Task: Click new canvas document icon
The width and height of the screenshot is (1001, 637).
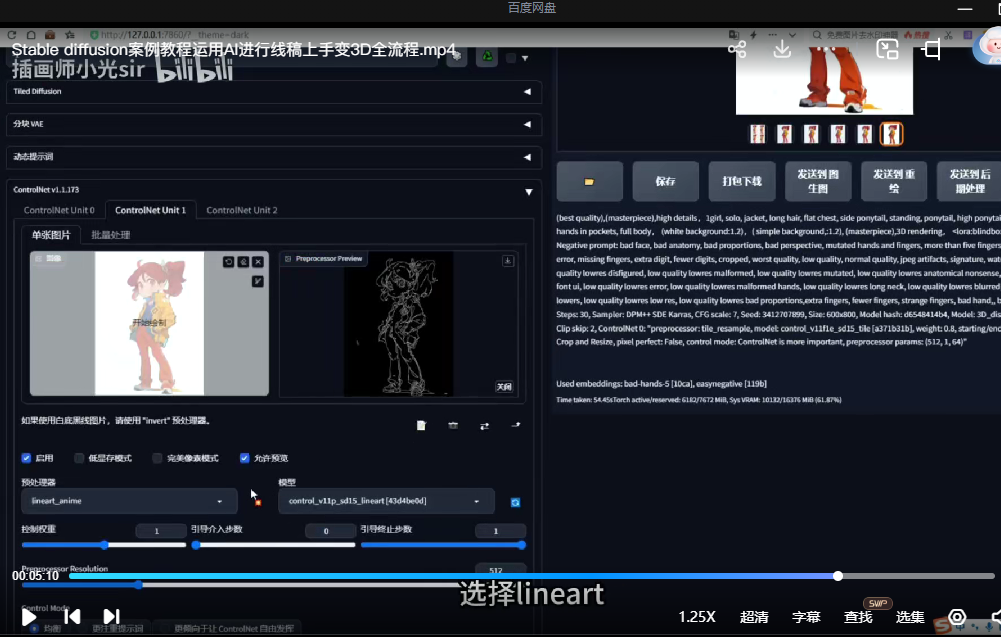Action: tap(421, 426)
